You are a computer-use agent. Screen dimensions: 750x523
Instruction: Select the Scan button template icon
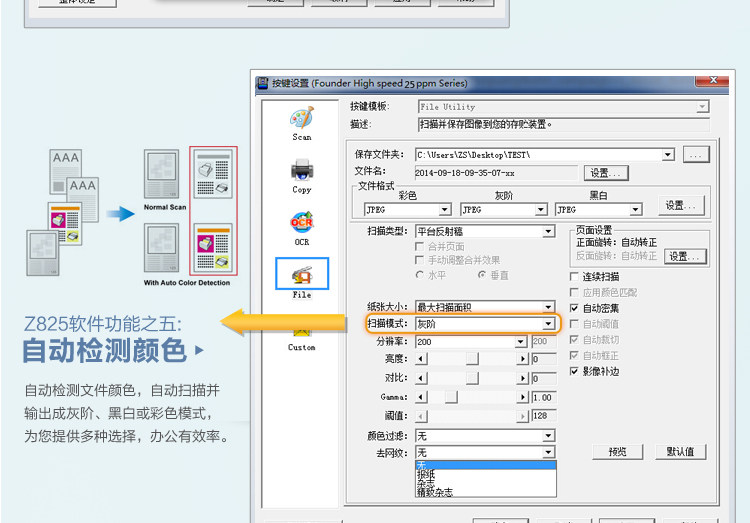302,118
